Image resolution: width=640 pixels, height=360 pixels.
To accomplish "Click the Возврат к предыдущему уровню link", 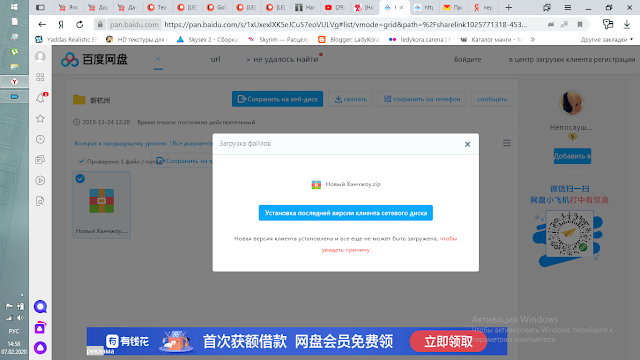I will pos(120,143).
